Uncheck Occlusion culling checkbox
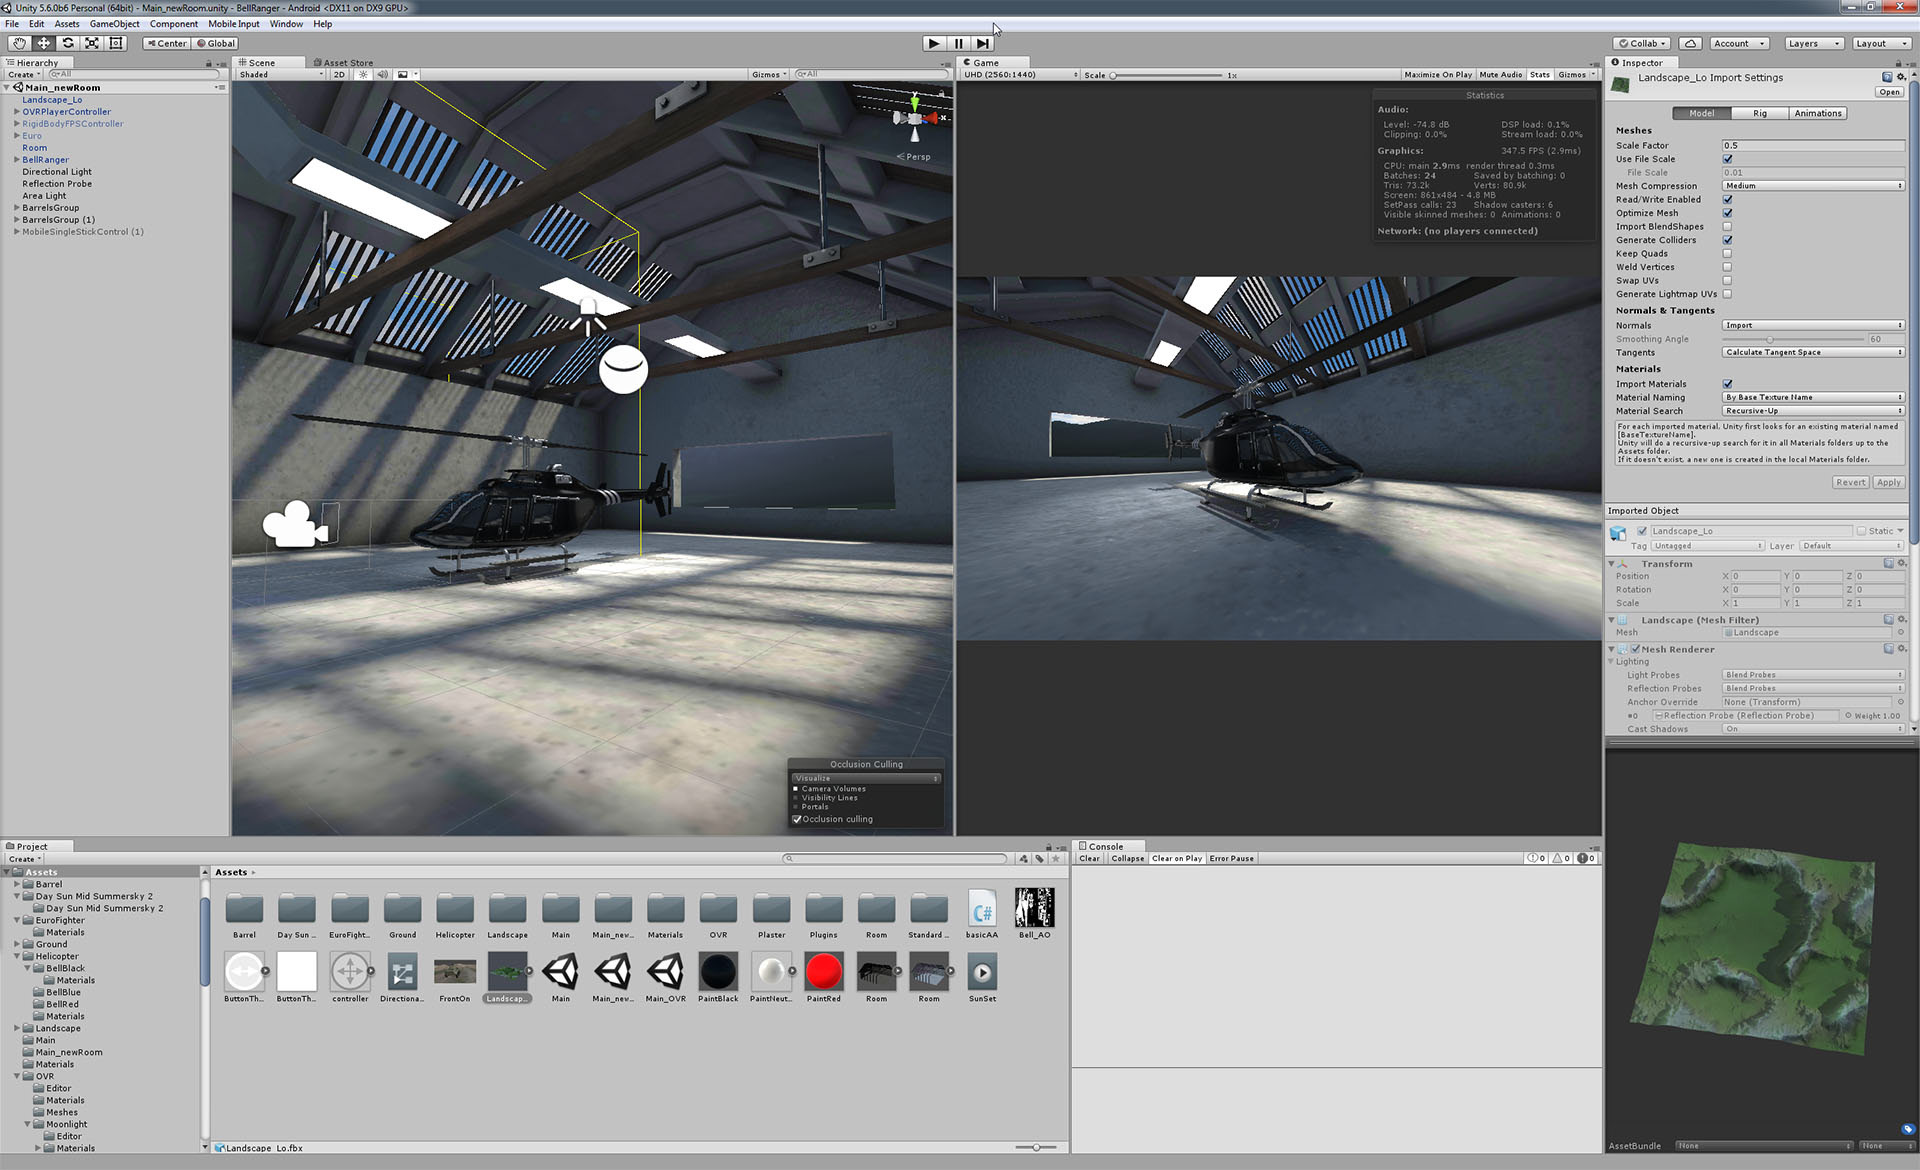The height and width of the screenshot is (1170, 1920). coord(797,819)
